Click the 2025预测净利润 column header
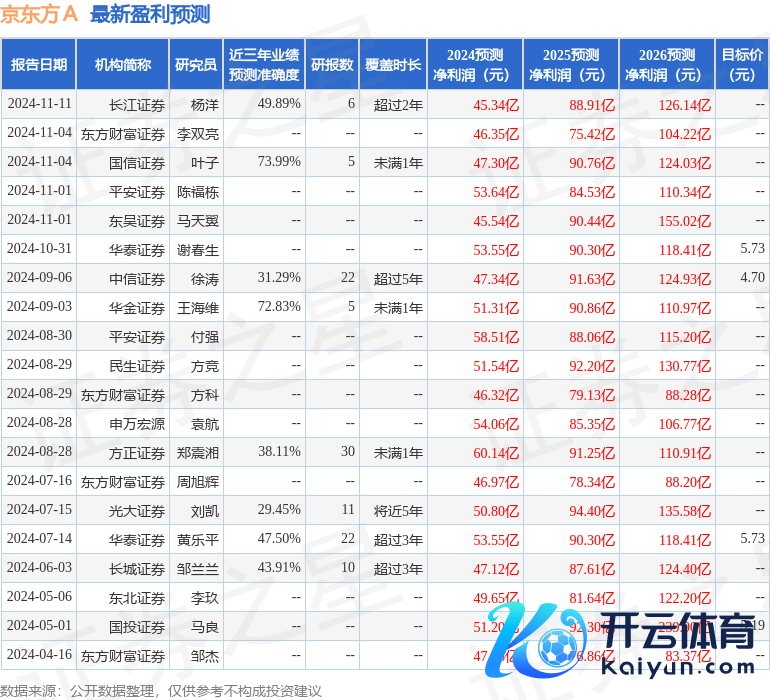The height and width of the screenshot is (700, 770). click(570, 65)
